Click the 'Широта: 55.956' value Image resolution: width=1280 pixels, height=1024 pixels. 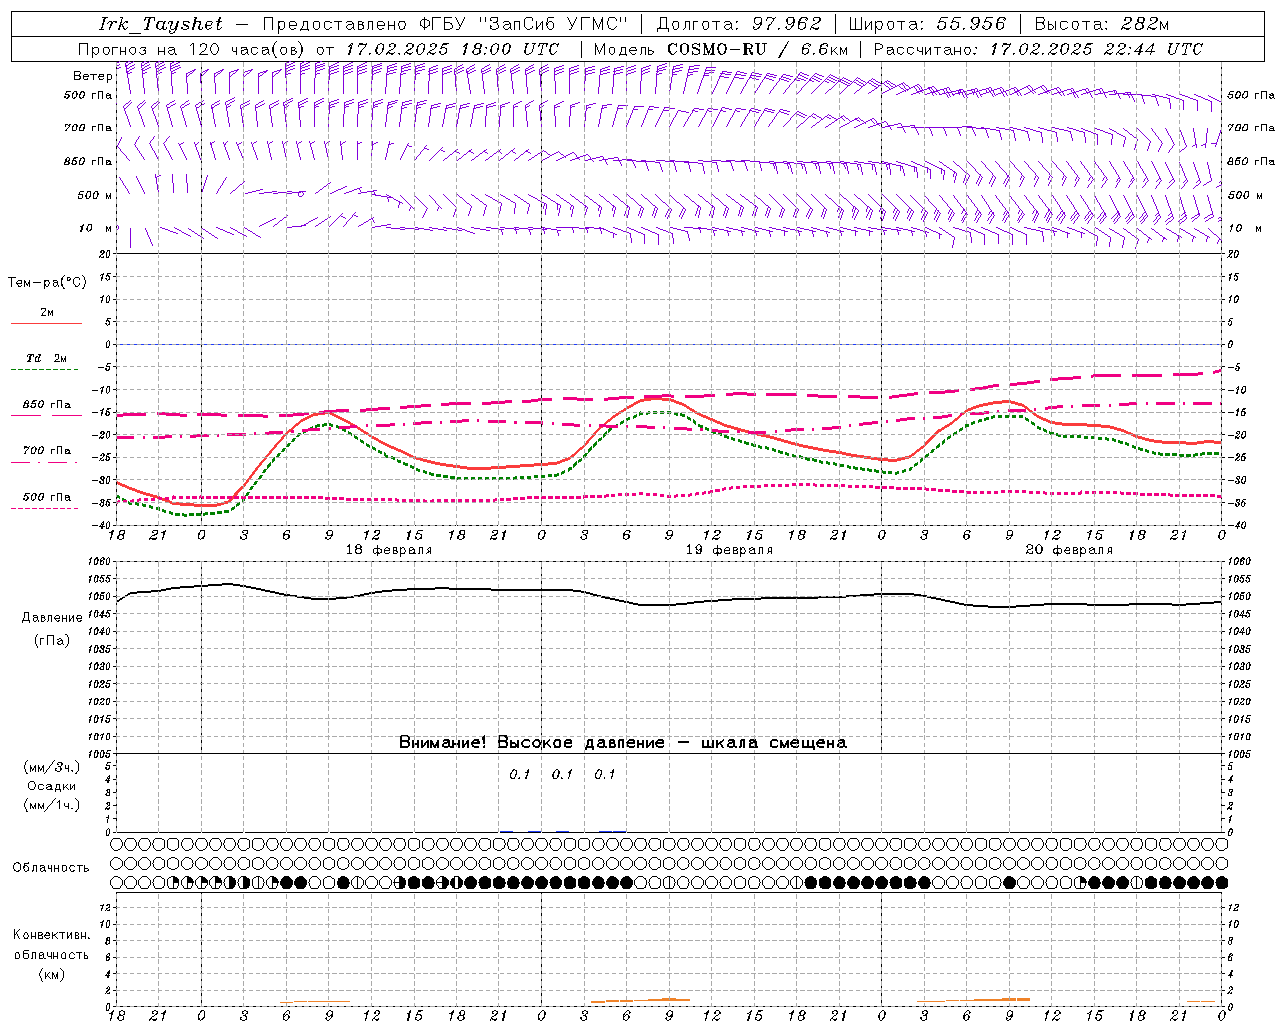[926, 24]
